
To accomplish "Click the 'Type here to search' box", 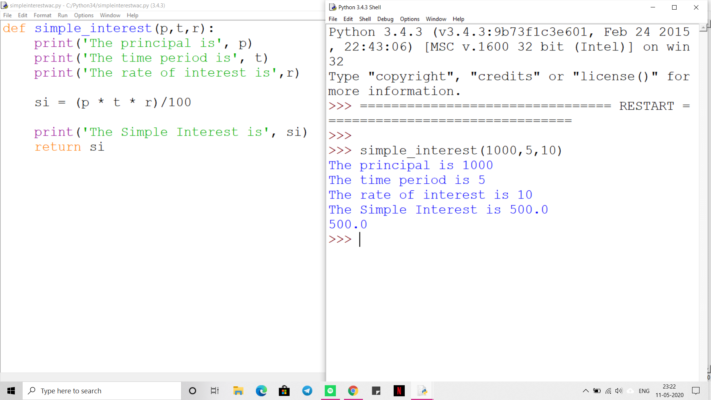I will 100,390.
